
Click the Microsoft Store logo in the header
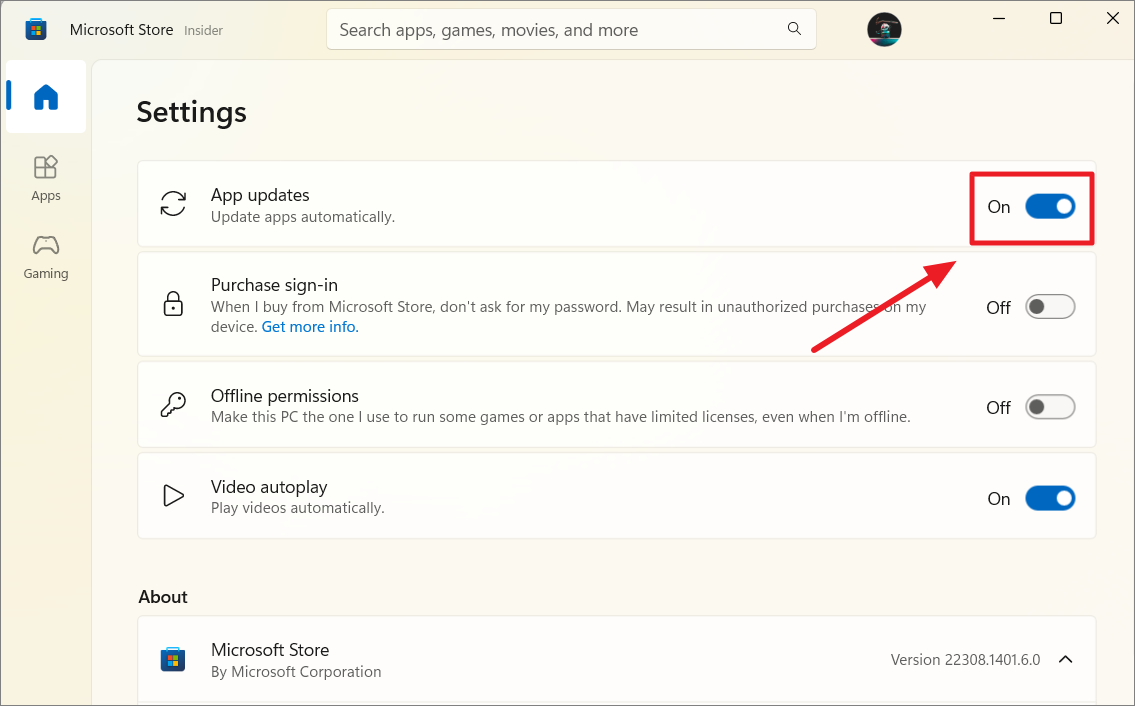36,29
